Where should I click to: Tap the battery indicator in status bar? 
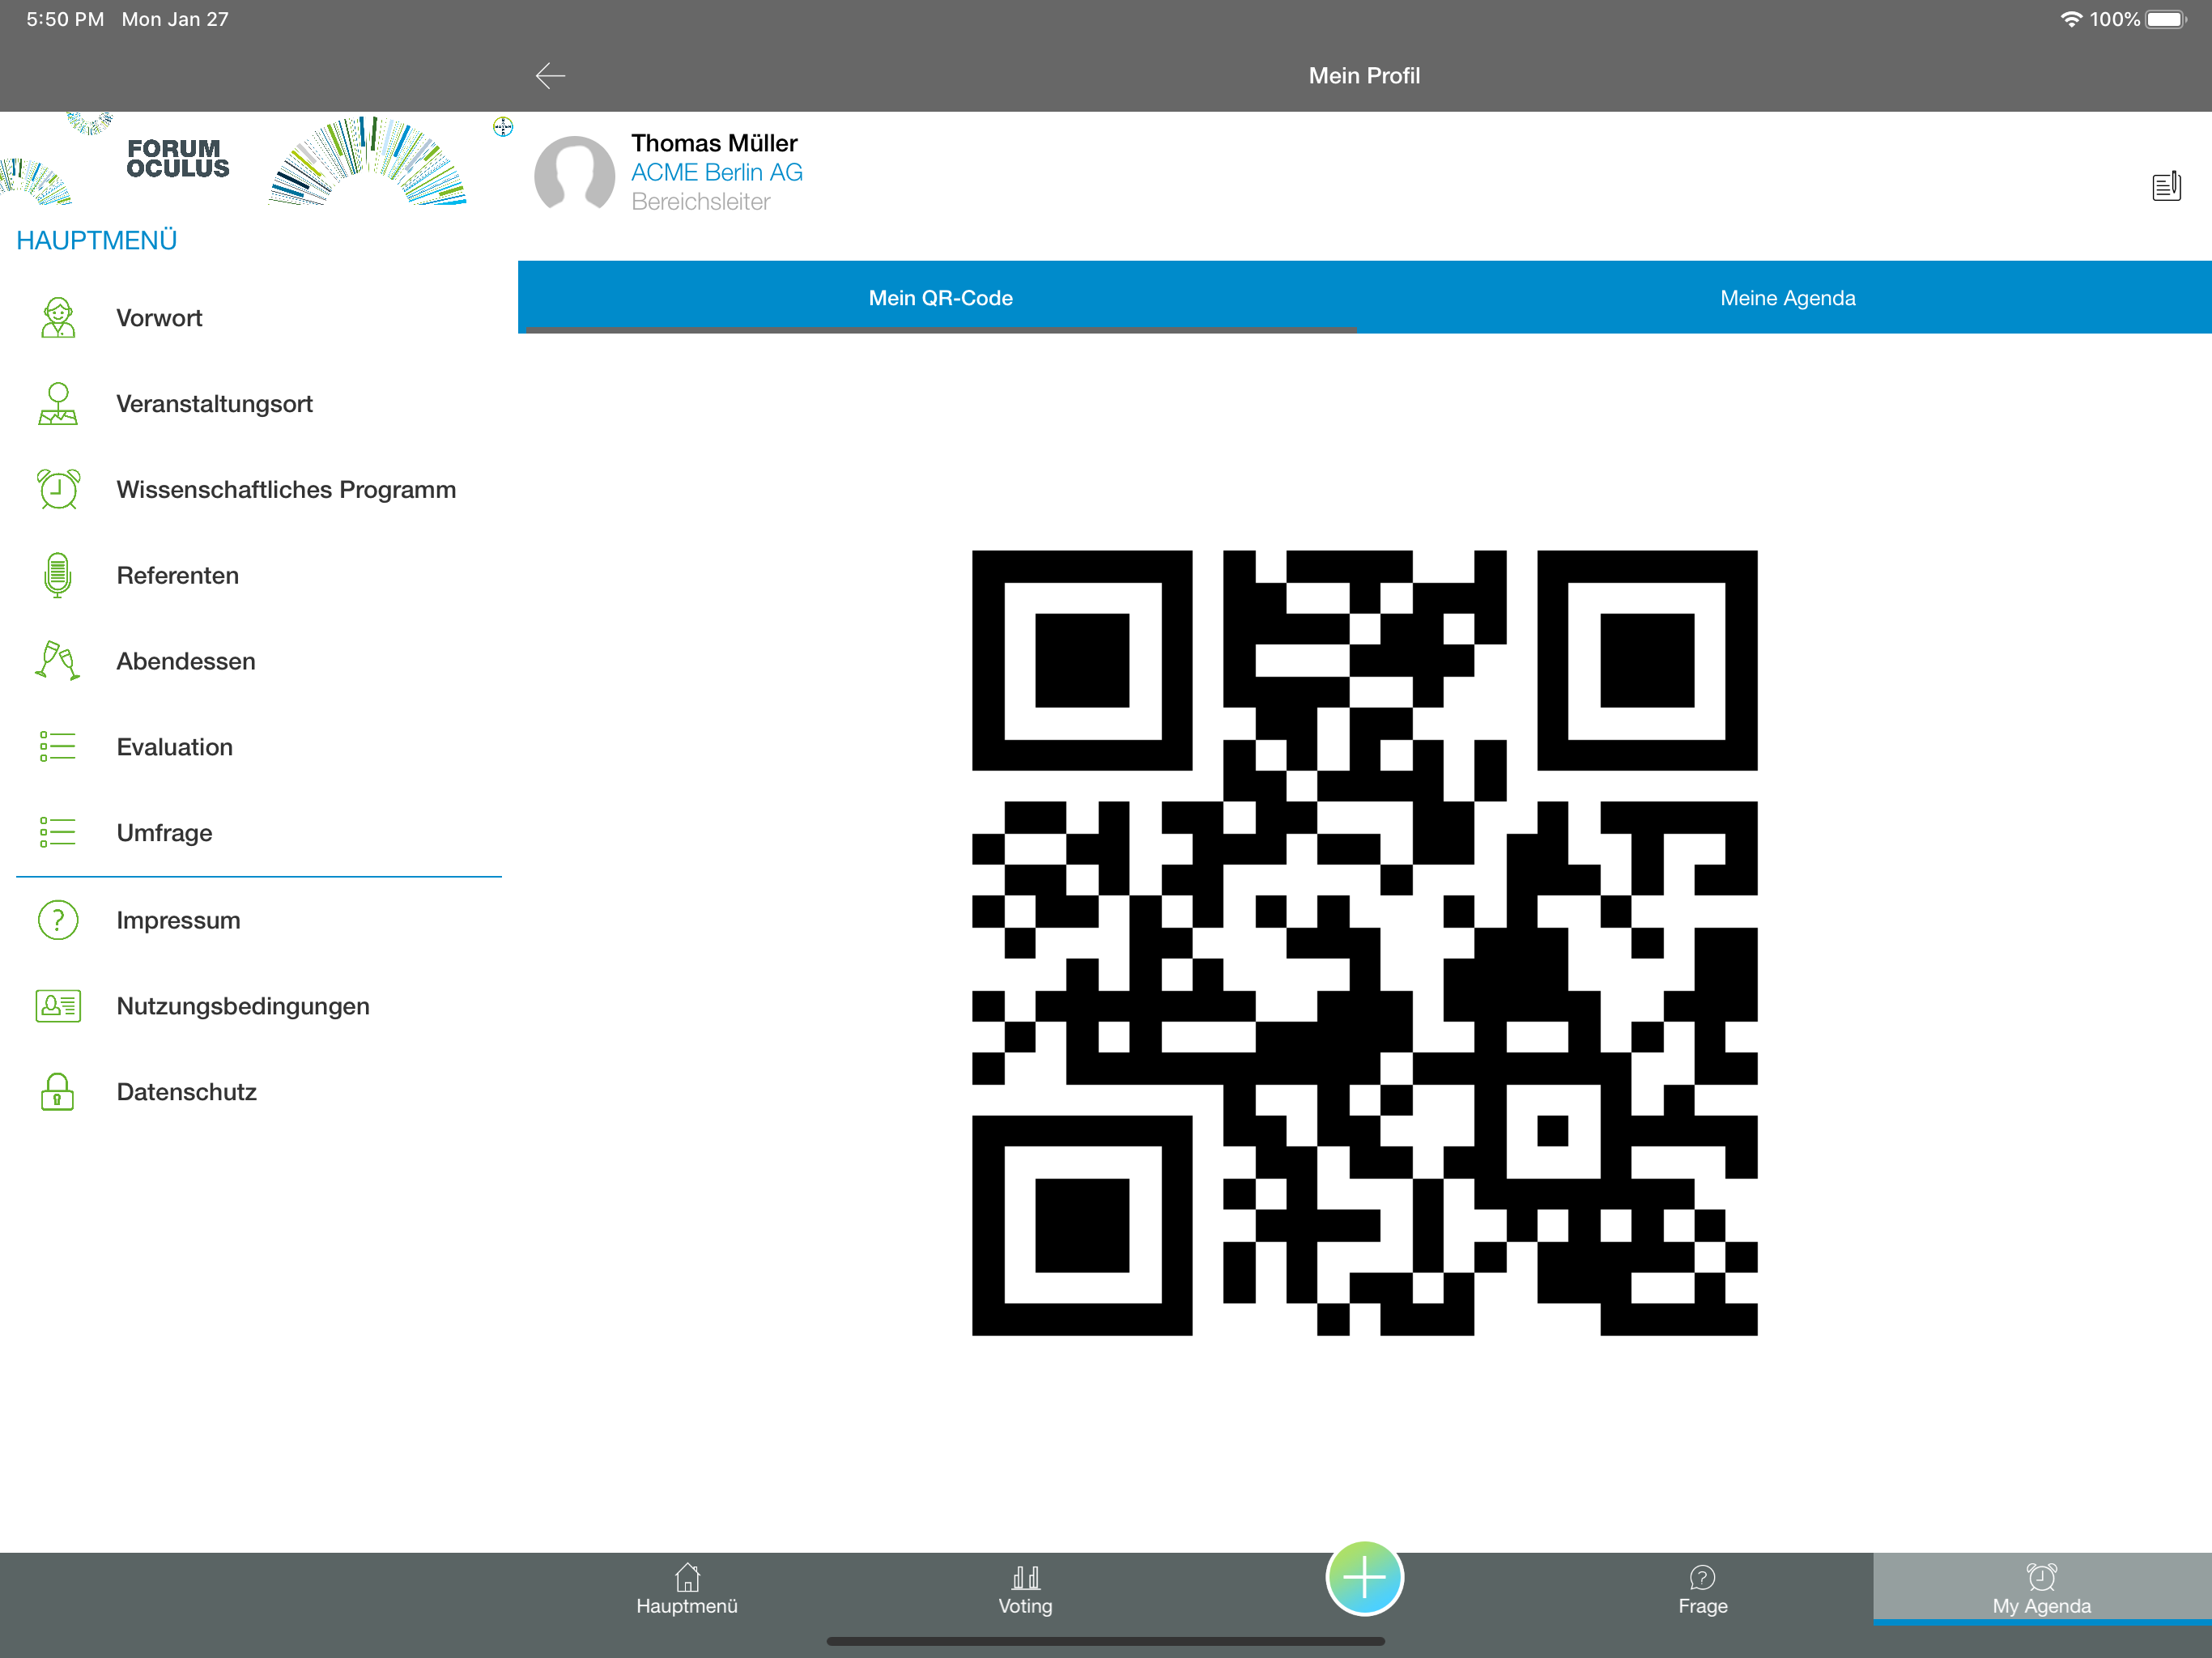pos(2166,19)
